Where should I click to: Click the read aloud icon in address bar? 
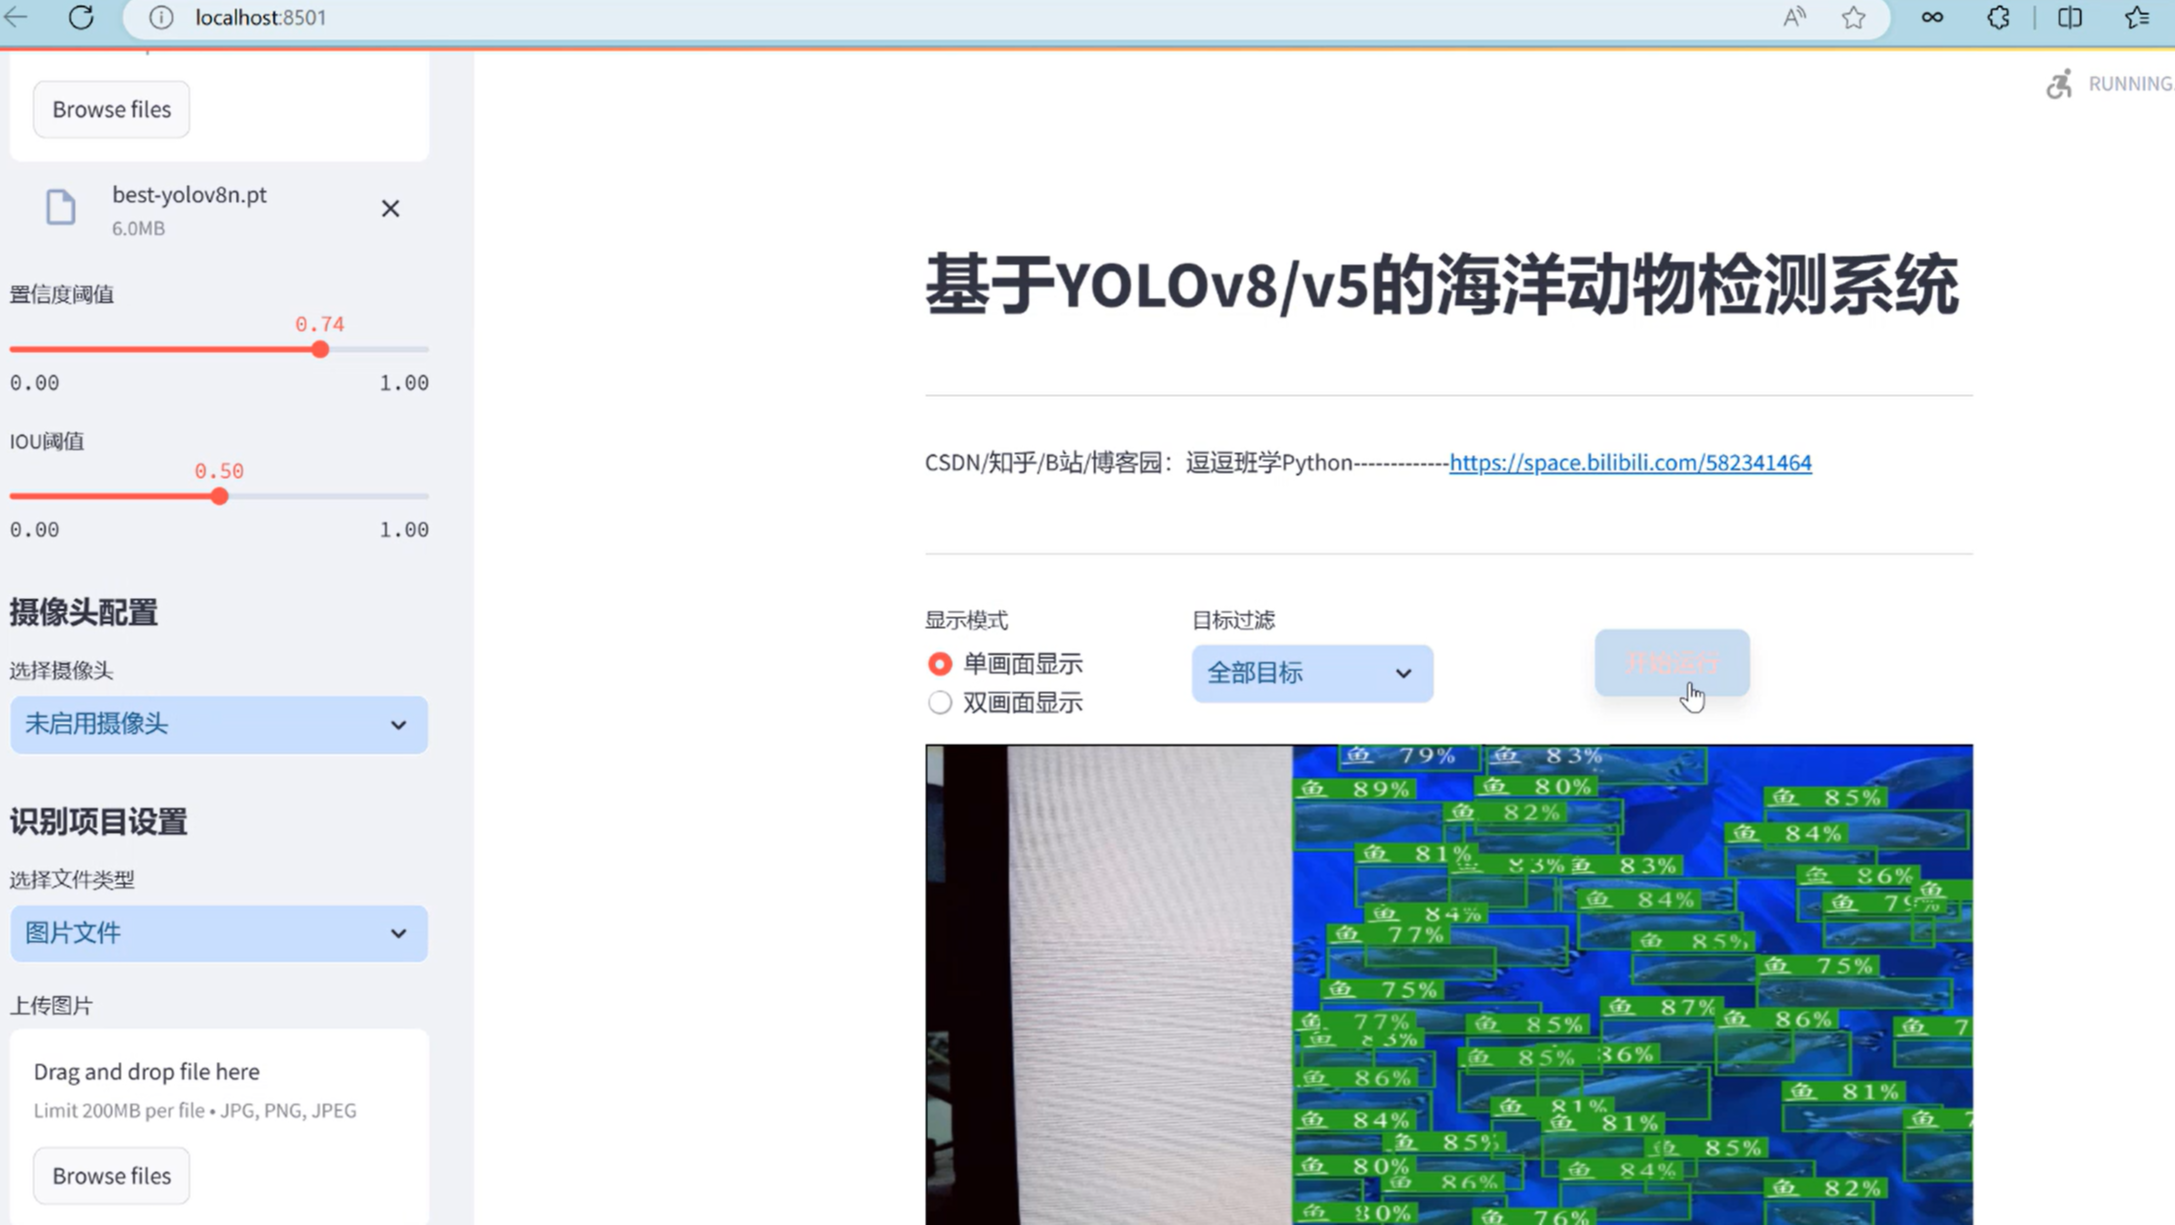tap(1793, 17)
